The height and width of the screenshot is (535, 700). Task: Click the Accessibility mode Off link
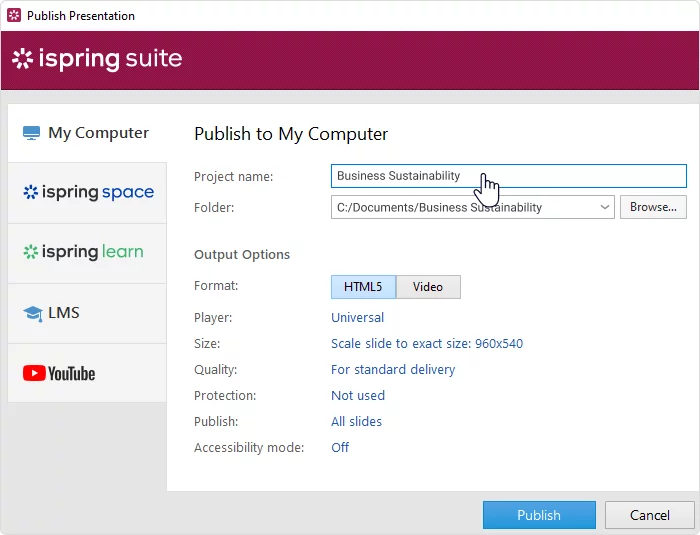[340, 447]
